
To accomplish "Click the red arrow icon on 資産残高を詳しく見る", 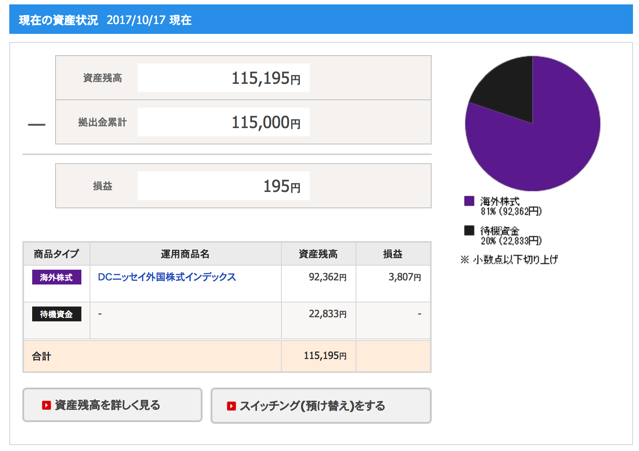I will click(x=46, y=405).
